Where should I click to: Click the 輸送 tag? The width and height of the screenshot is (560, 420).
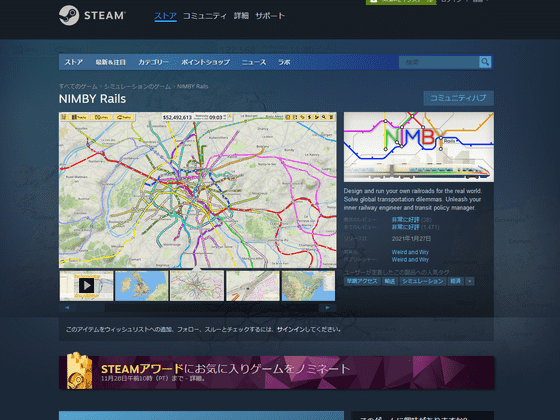[390, 281]
